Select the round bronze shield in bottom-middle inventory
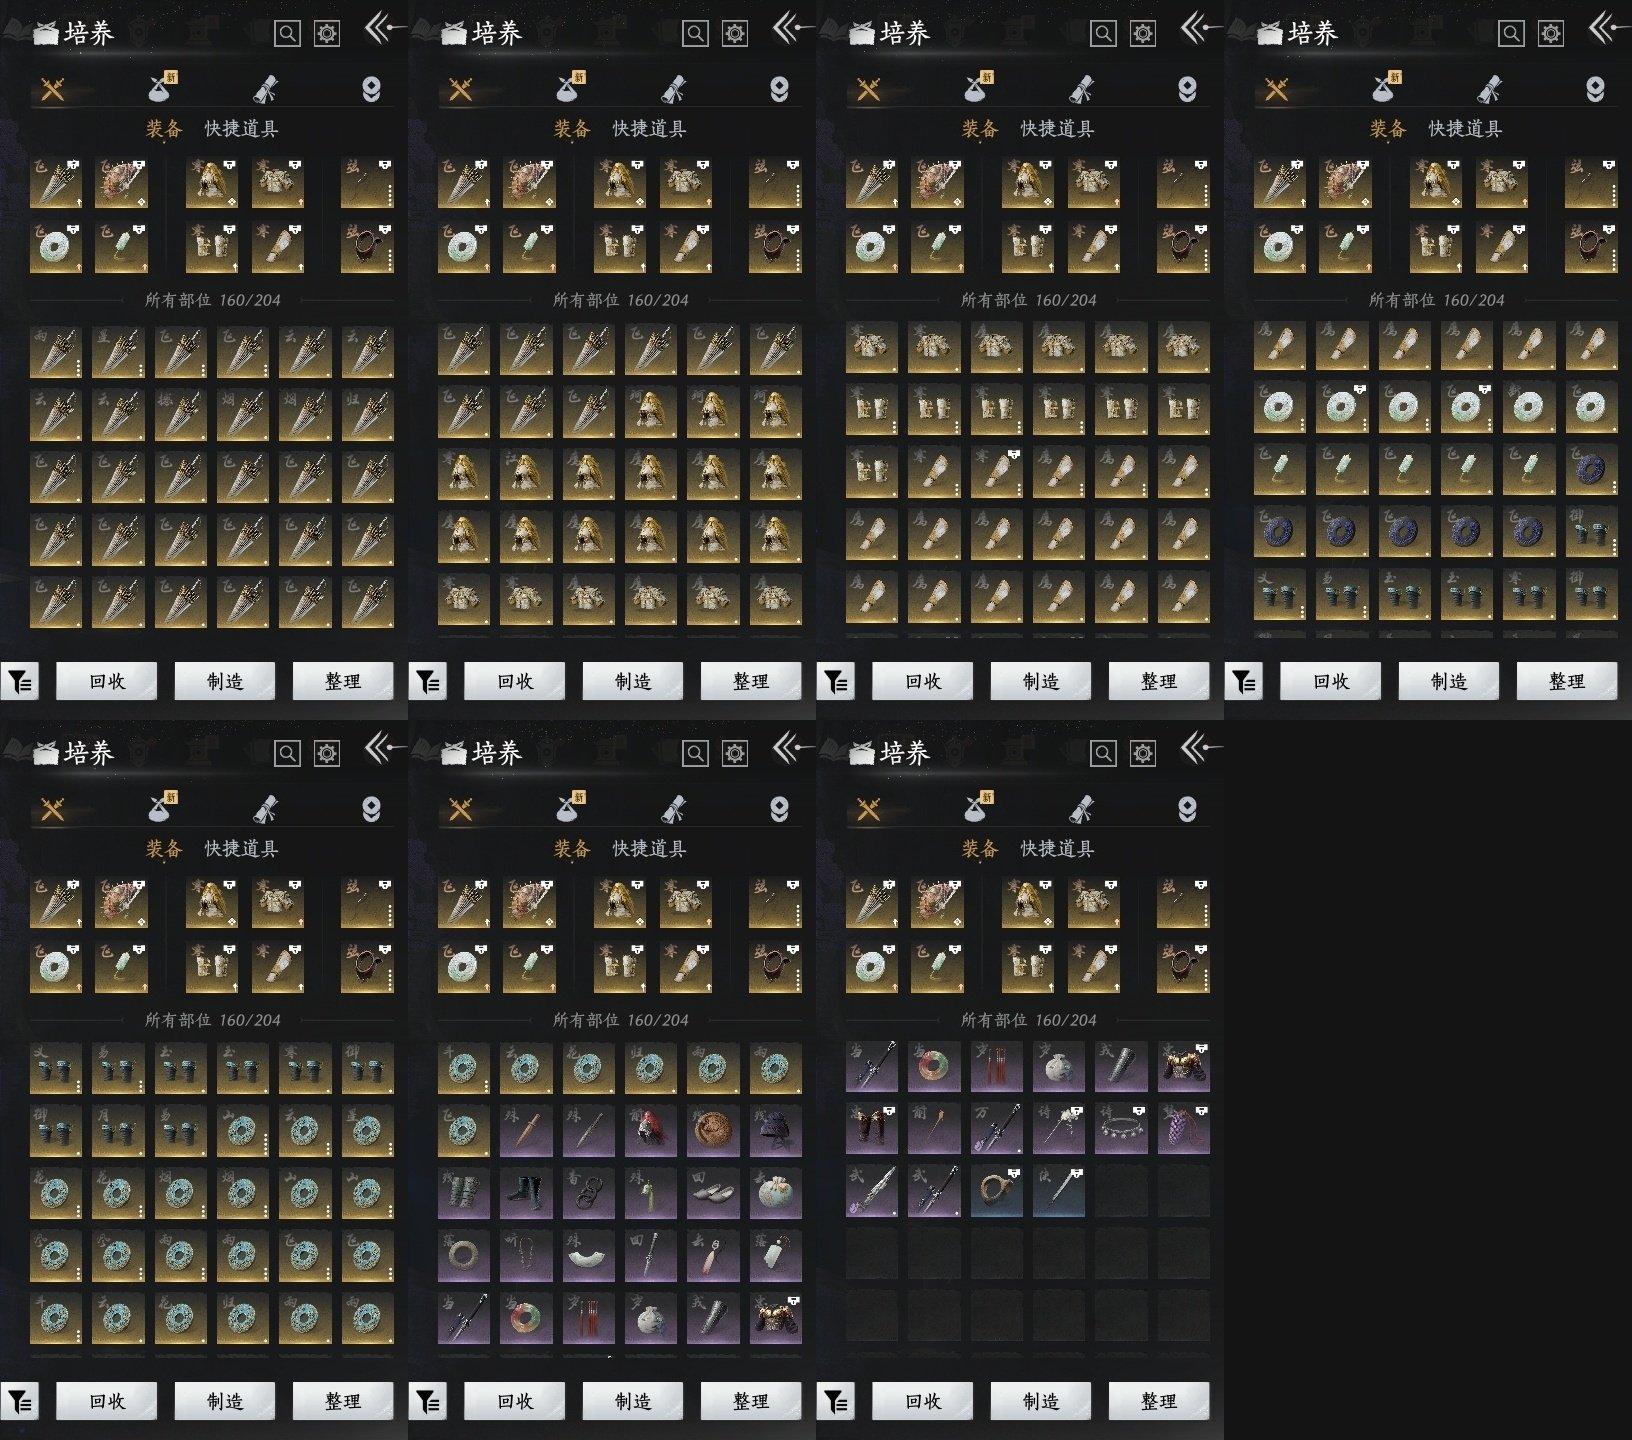 coord(713,1130)
